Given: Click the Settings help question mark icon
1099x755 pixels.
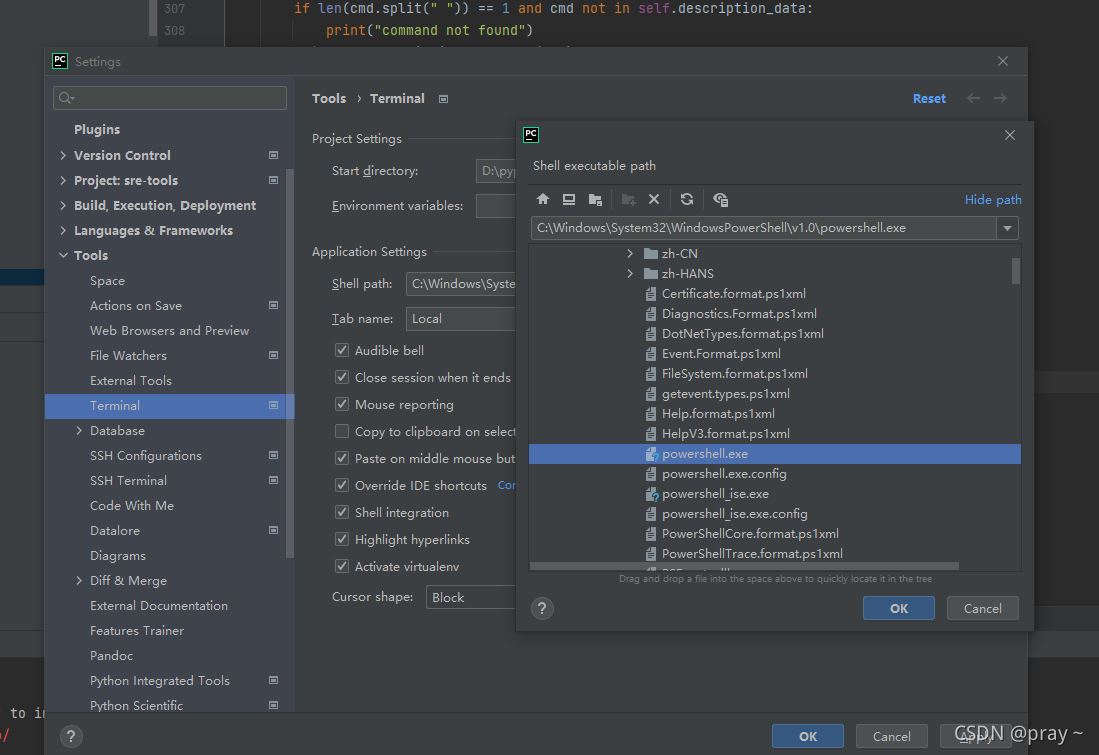Looking at the screenshot, I should 71,736.
